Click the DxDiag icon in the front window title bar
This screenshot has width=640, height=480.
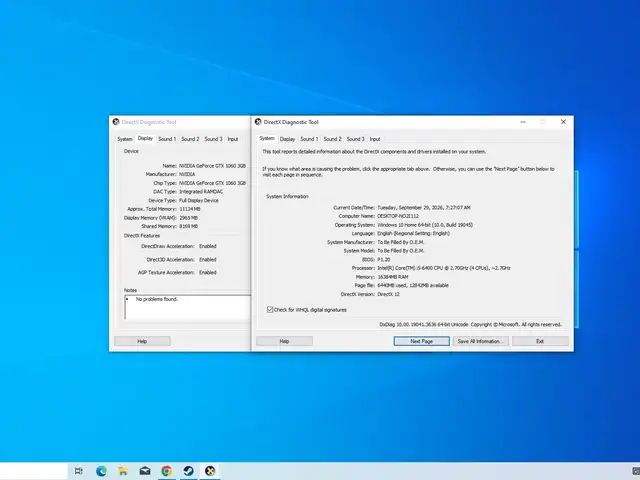click(258, 122)
